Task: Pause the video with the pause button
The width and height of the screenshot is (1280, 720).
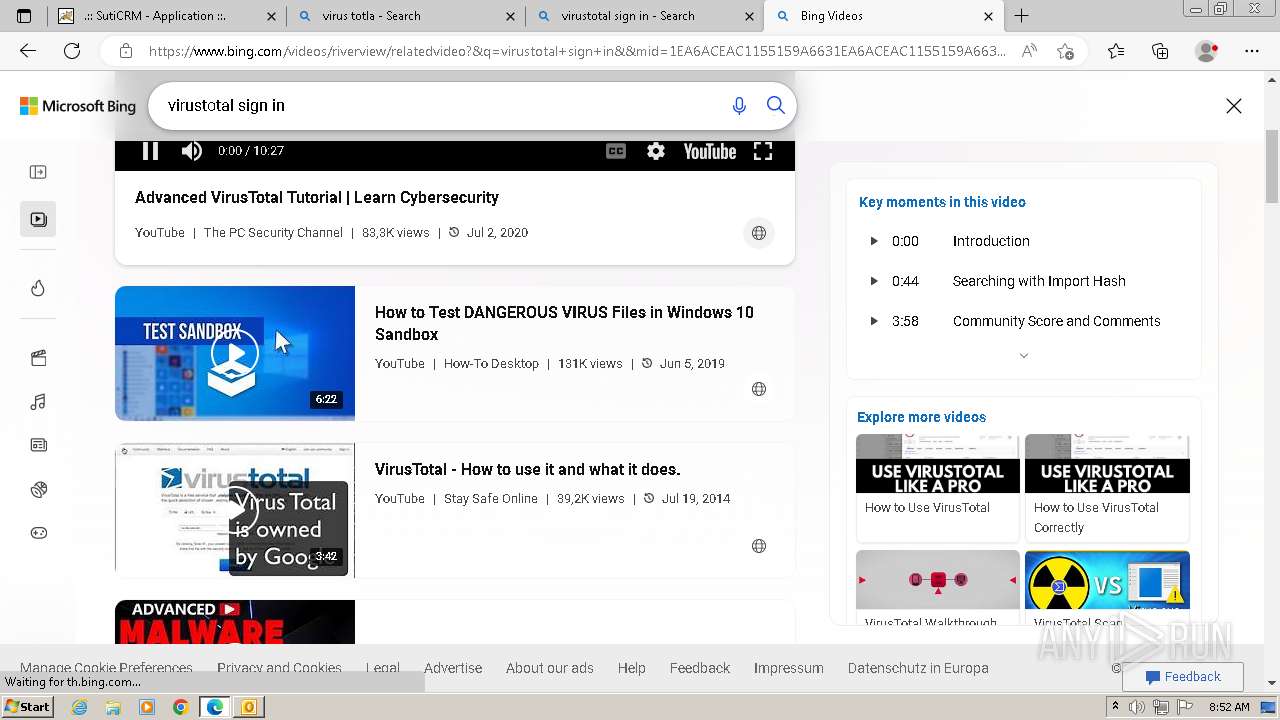Action: point(150,151)
